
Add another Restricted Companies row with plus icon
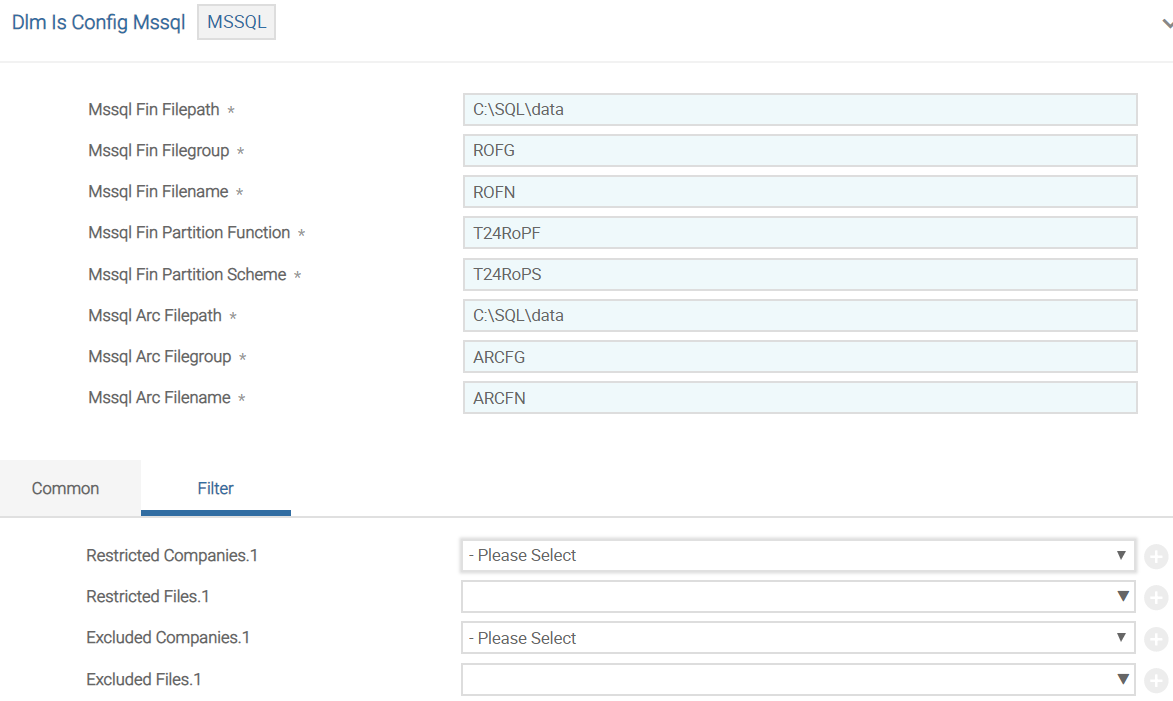point(1155,557)
